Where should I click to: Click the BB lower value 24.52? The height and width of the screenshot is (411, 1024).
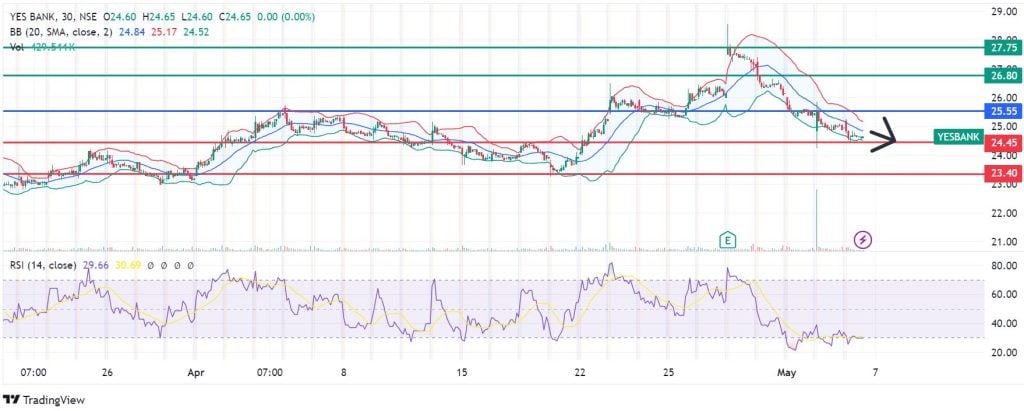pos(196,31)
